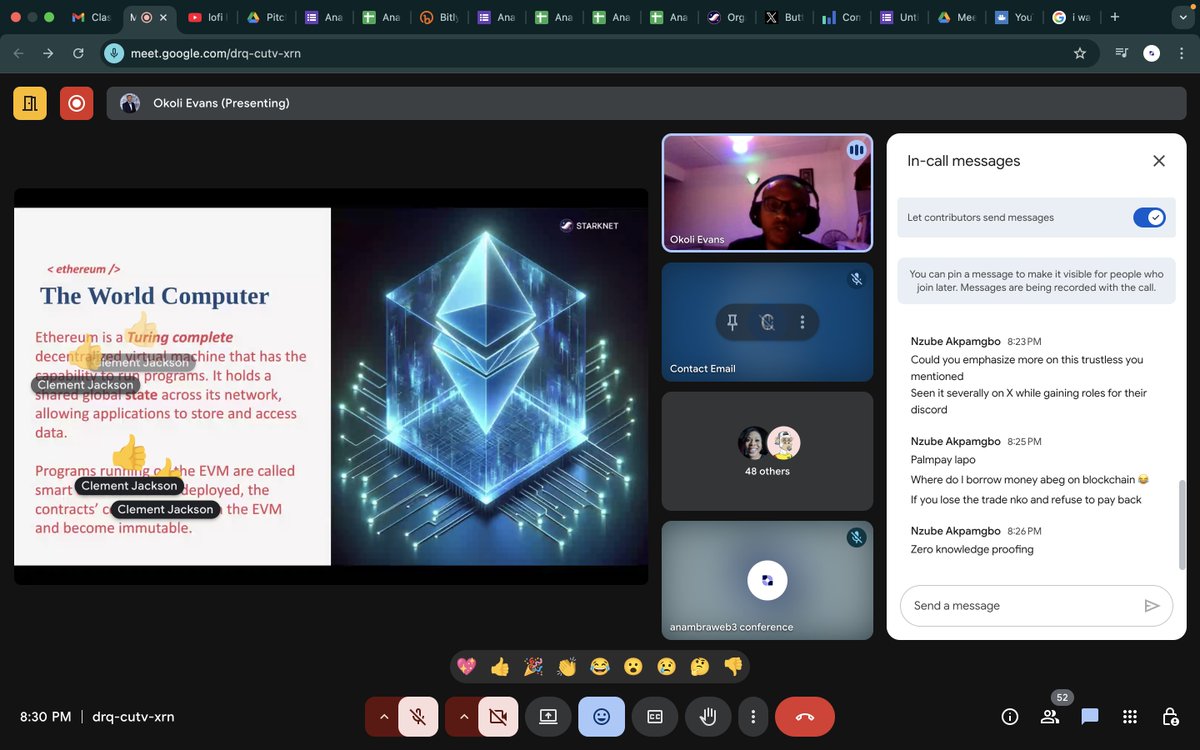
Task: Open a new browser tab
Action: tap(1115, 17)
